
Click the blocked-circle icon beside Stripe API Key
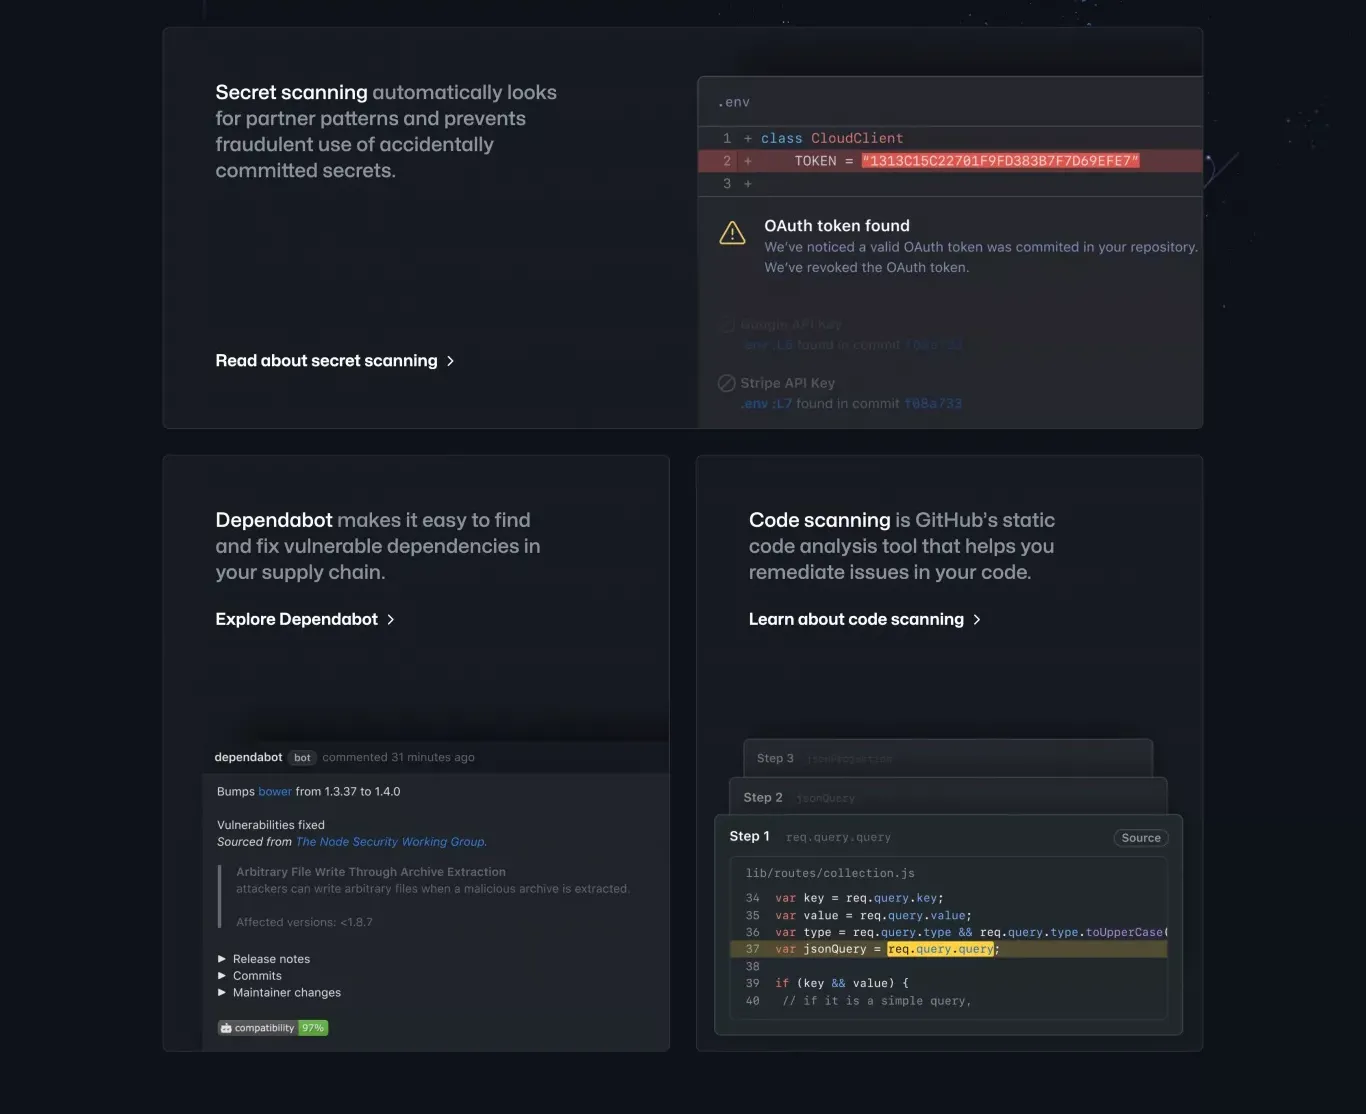[727, 383]
